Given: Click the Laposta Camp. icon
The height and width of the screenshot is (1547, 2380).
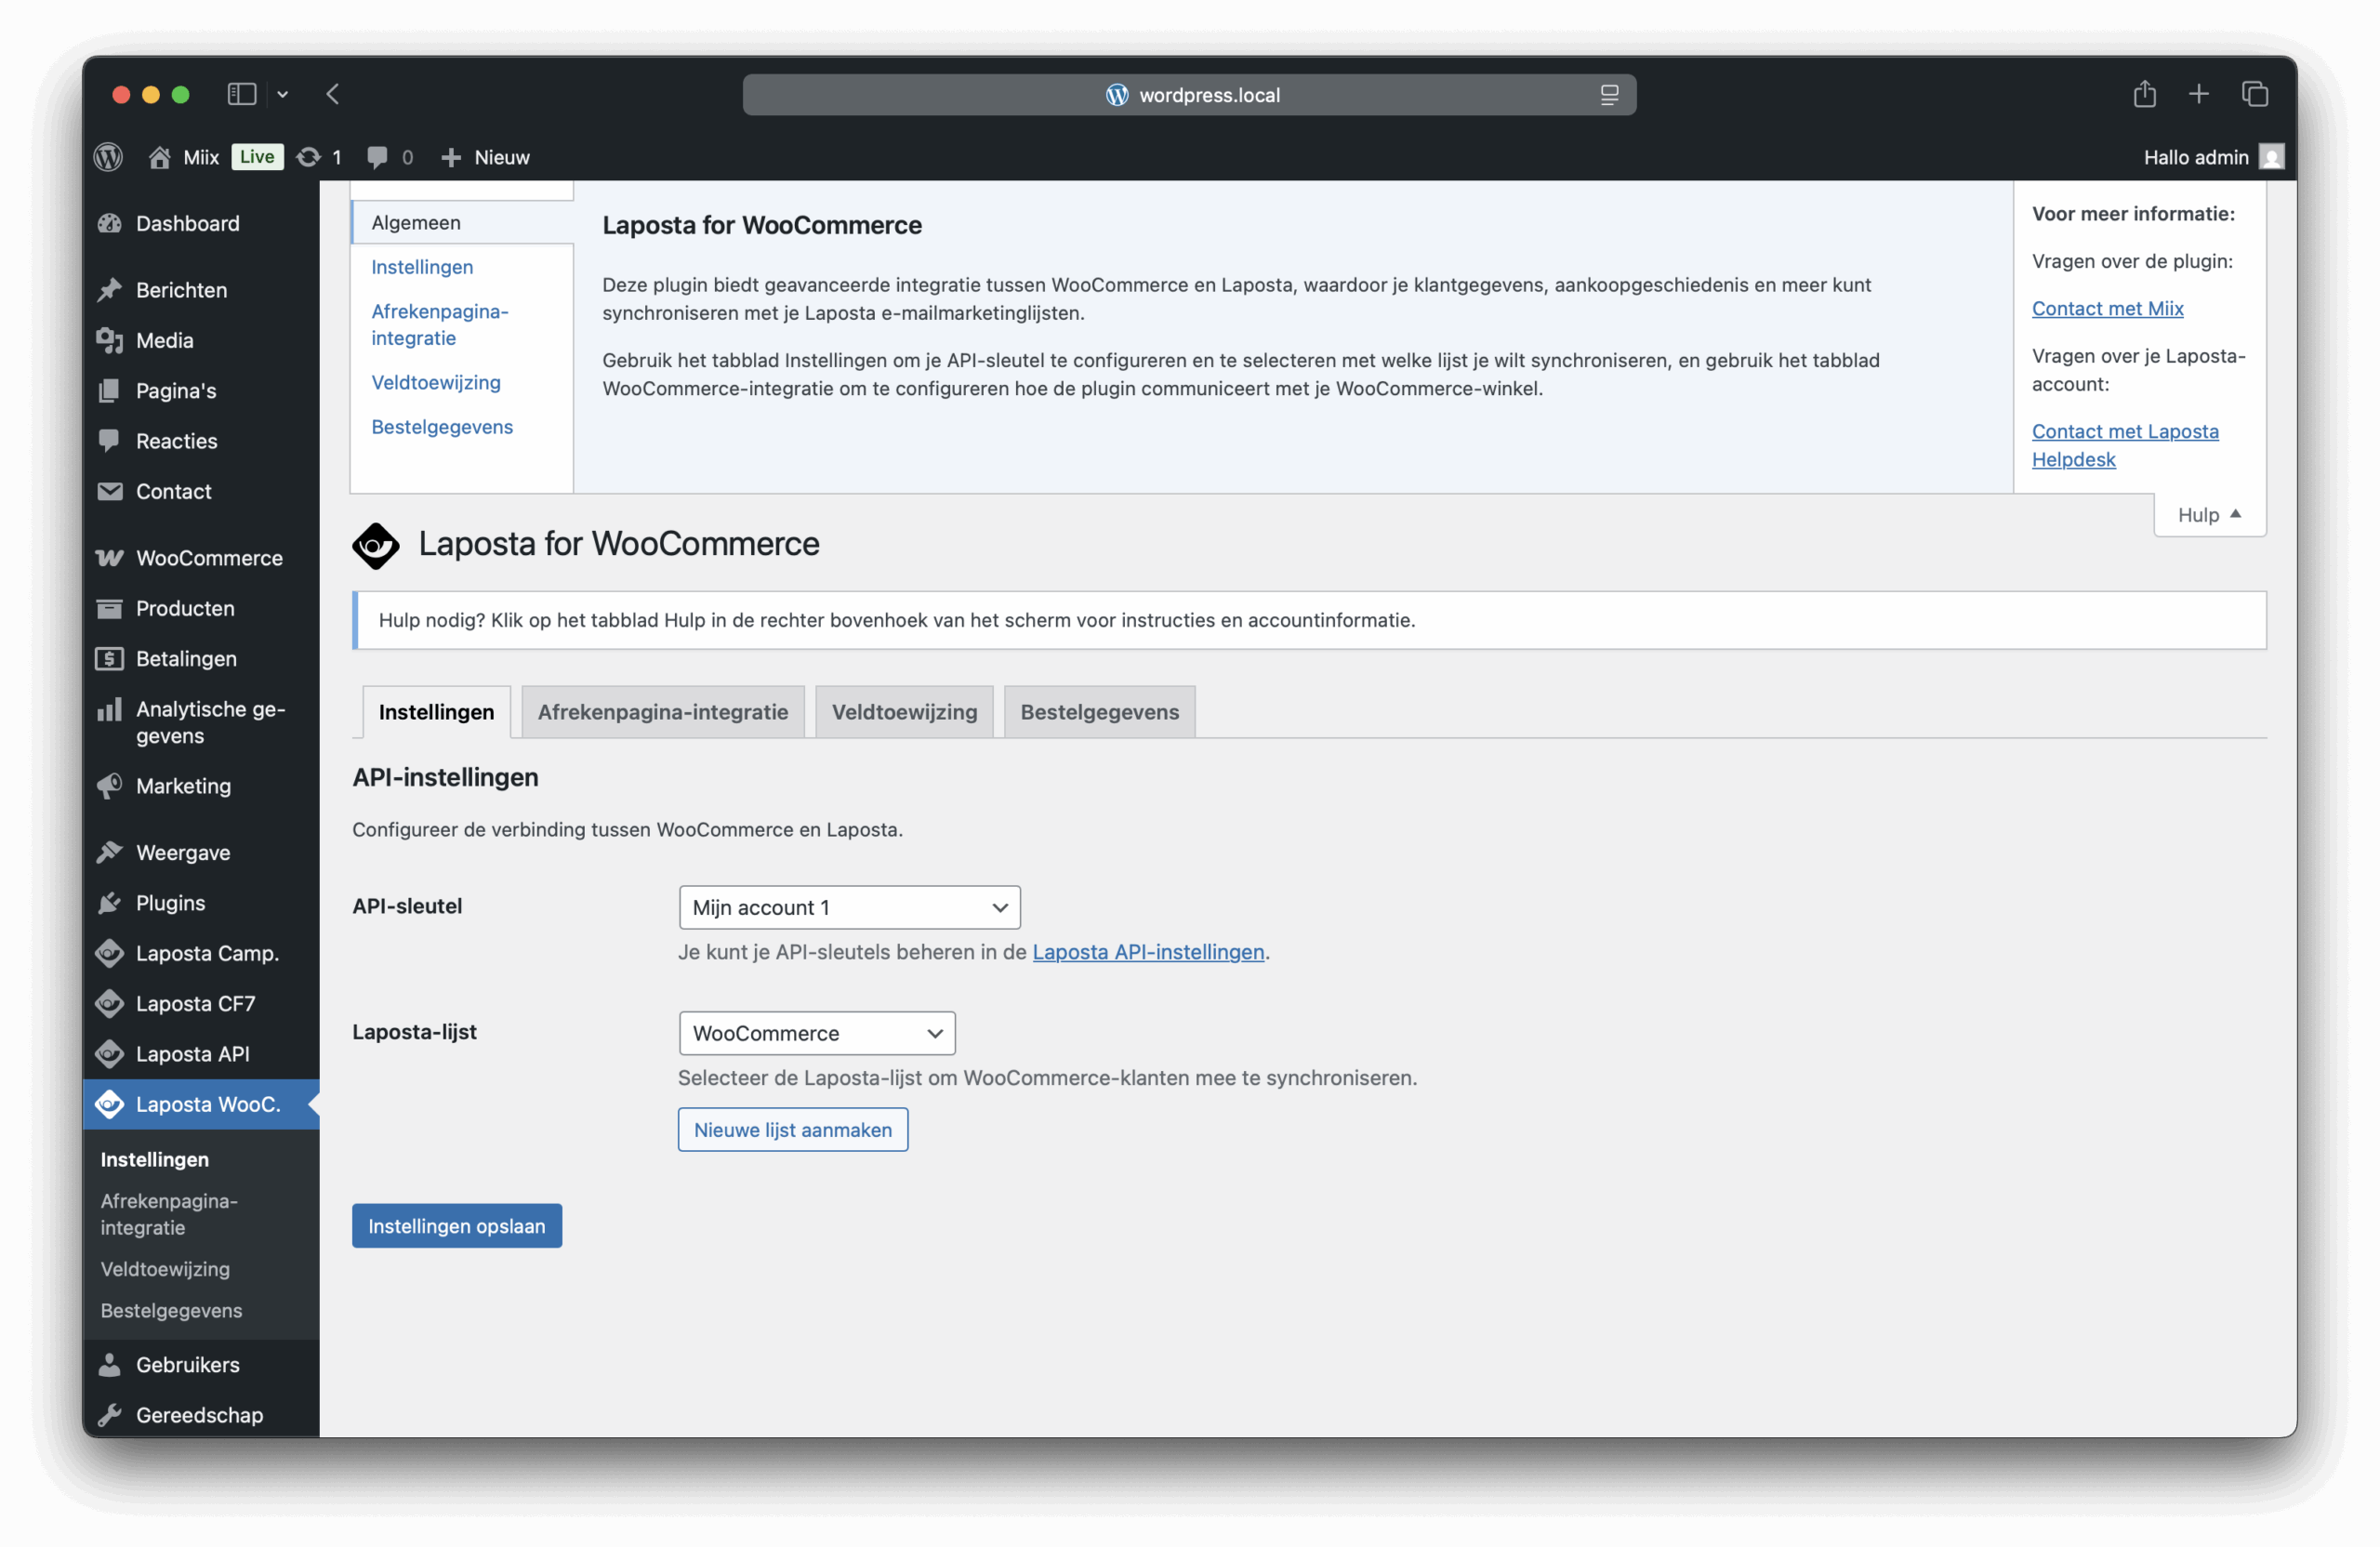Looking at the screenshot, I should click(x=110, y=953).
